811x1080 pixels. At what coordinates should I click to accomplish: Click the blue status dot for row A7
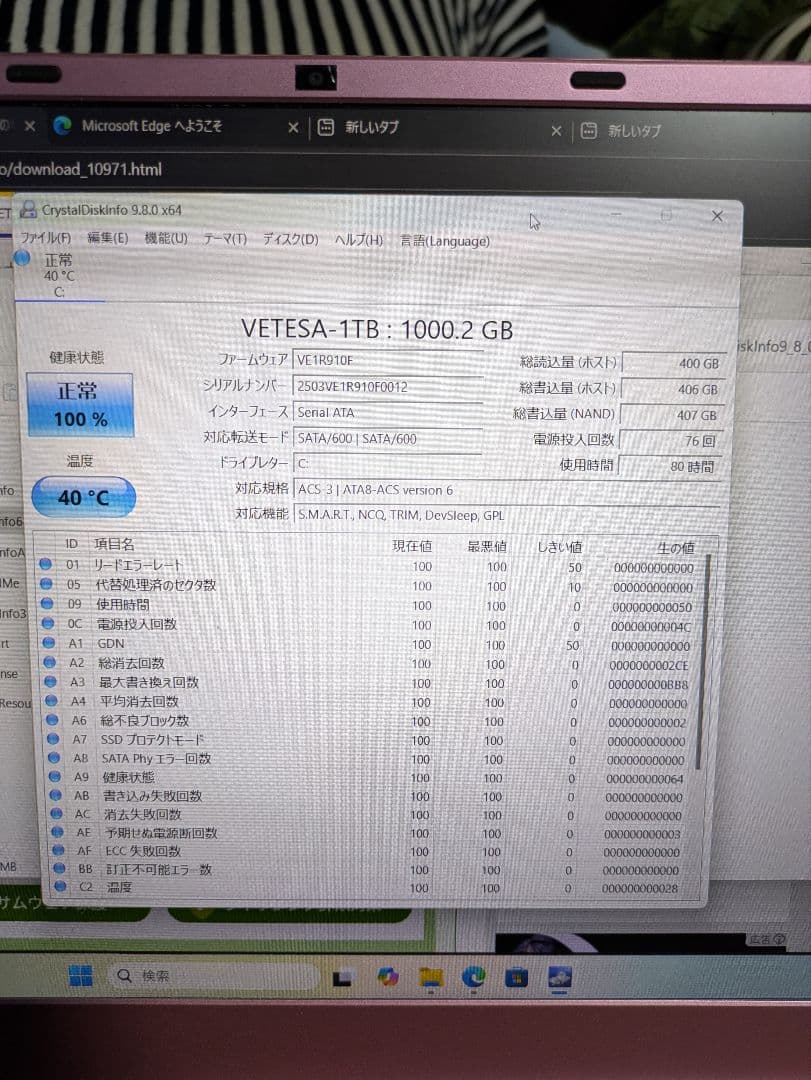point(52,738)
